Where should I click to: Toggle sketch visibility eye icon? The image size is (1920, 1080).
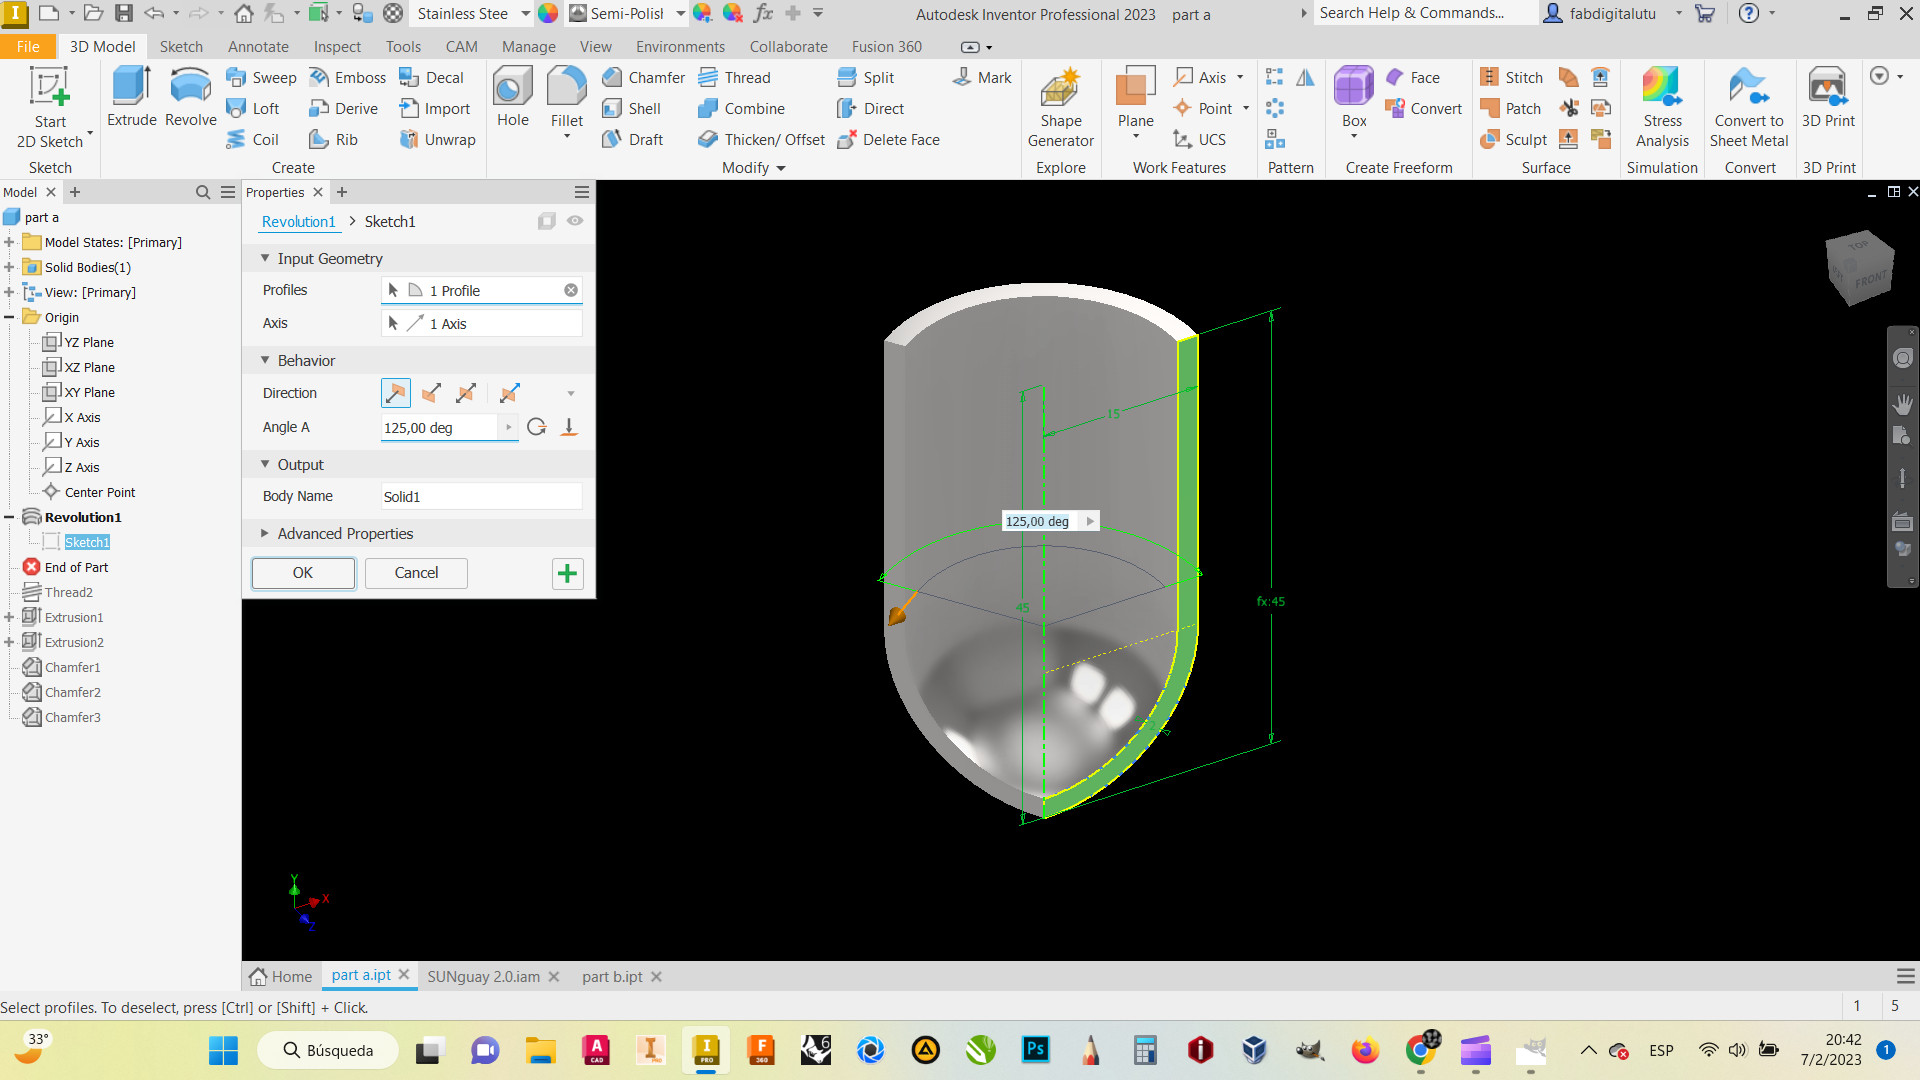pos(575,221)
